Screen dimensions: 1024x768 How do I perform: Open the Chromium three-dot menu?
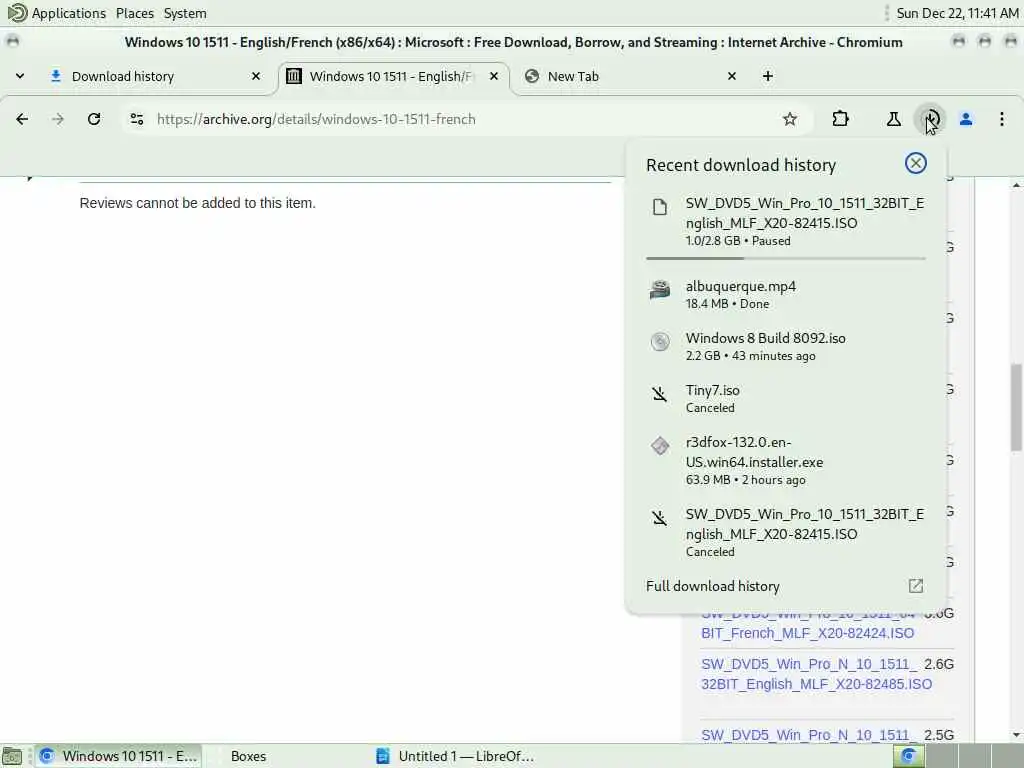pyautogui.click(x=1001, y=119)
